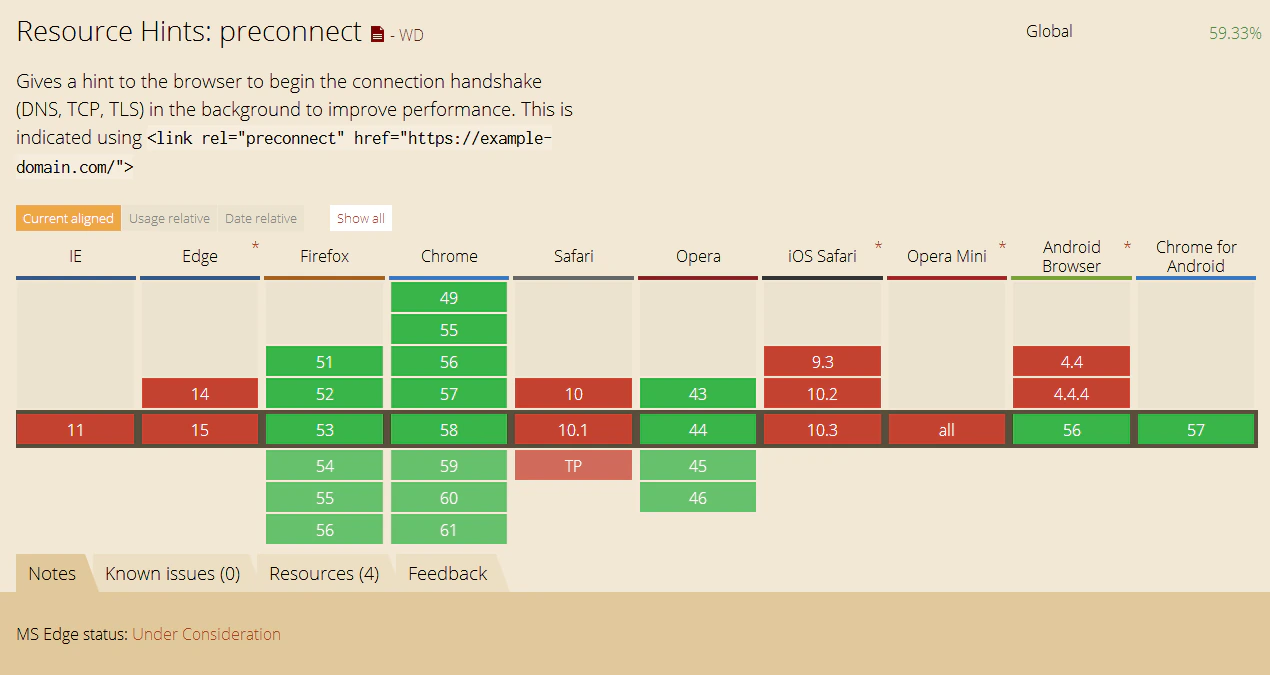
Task: Select the Safari 10 cell
Action: (574, 394)
